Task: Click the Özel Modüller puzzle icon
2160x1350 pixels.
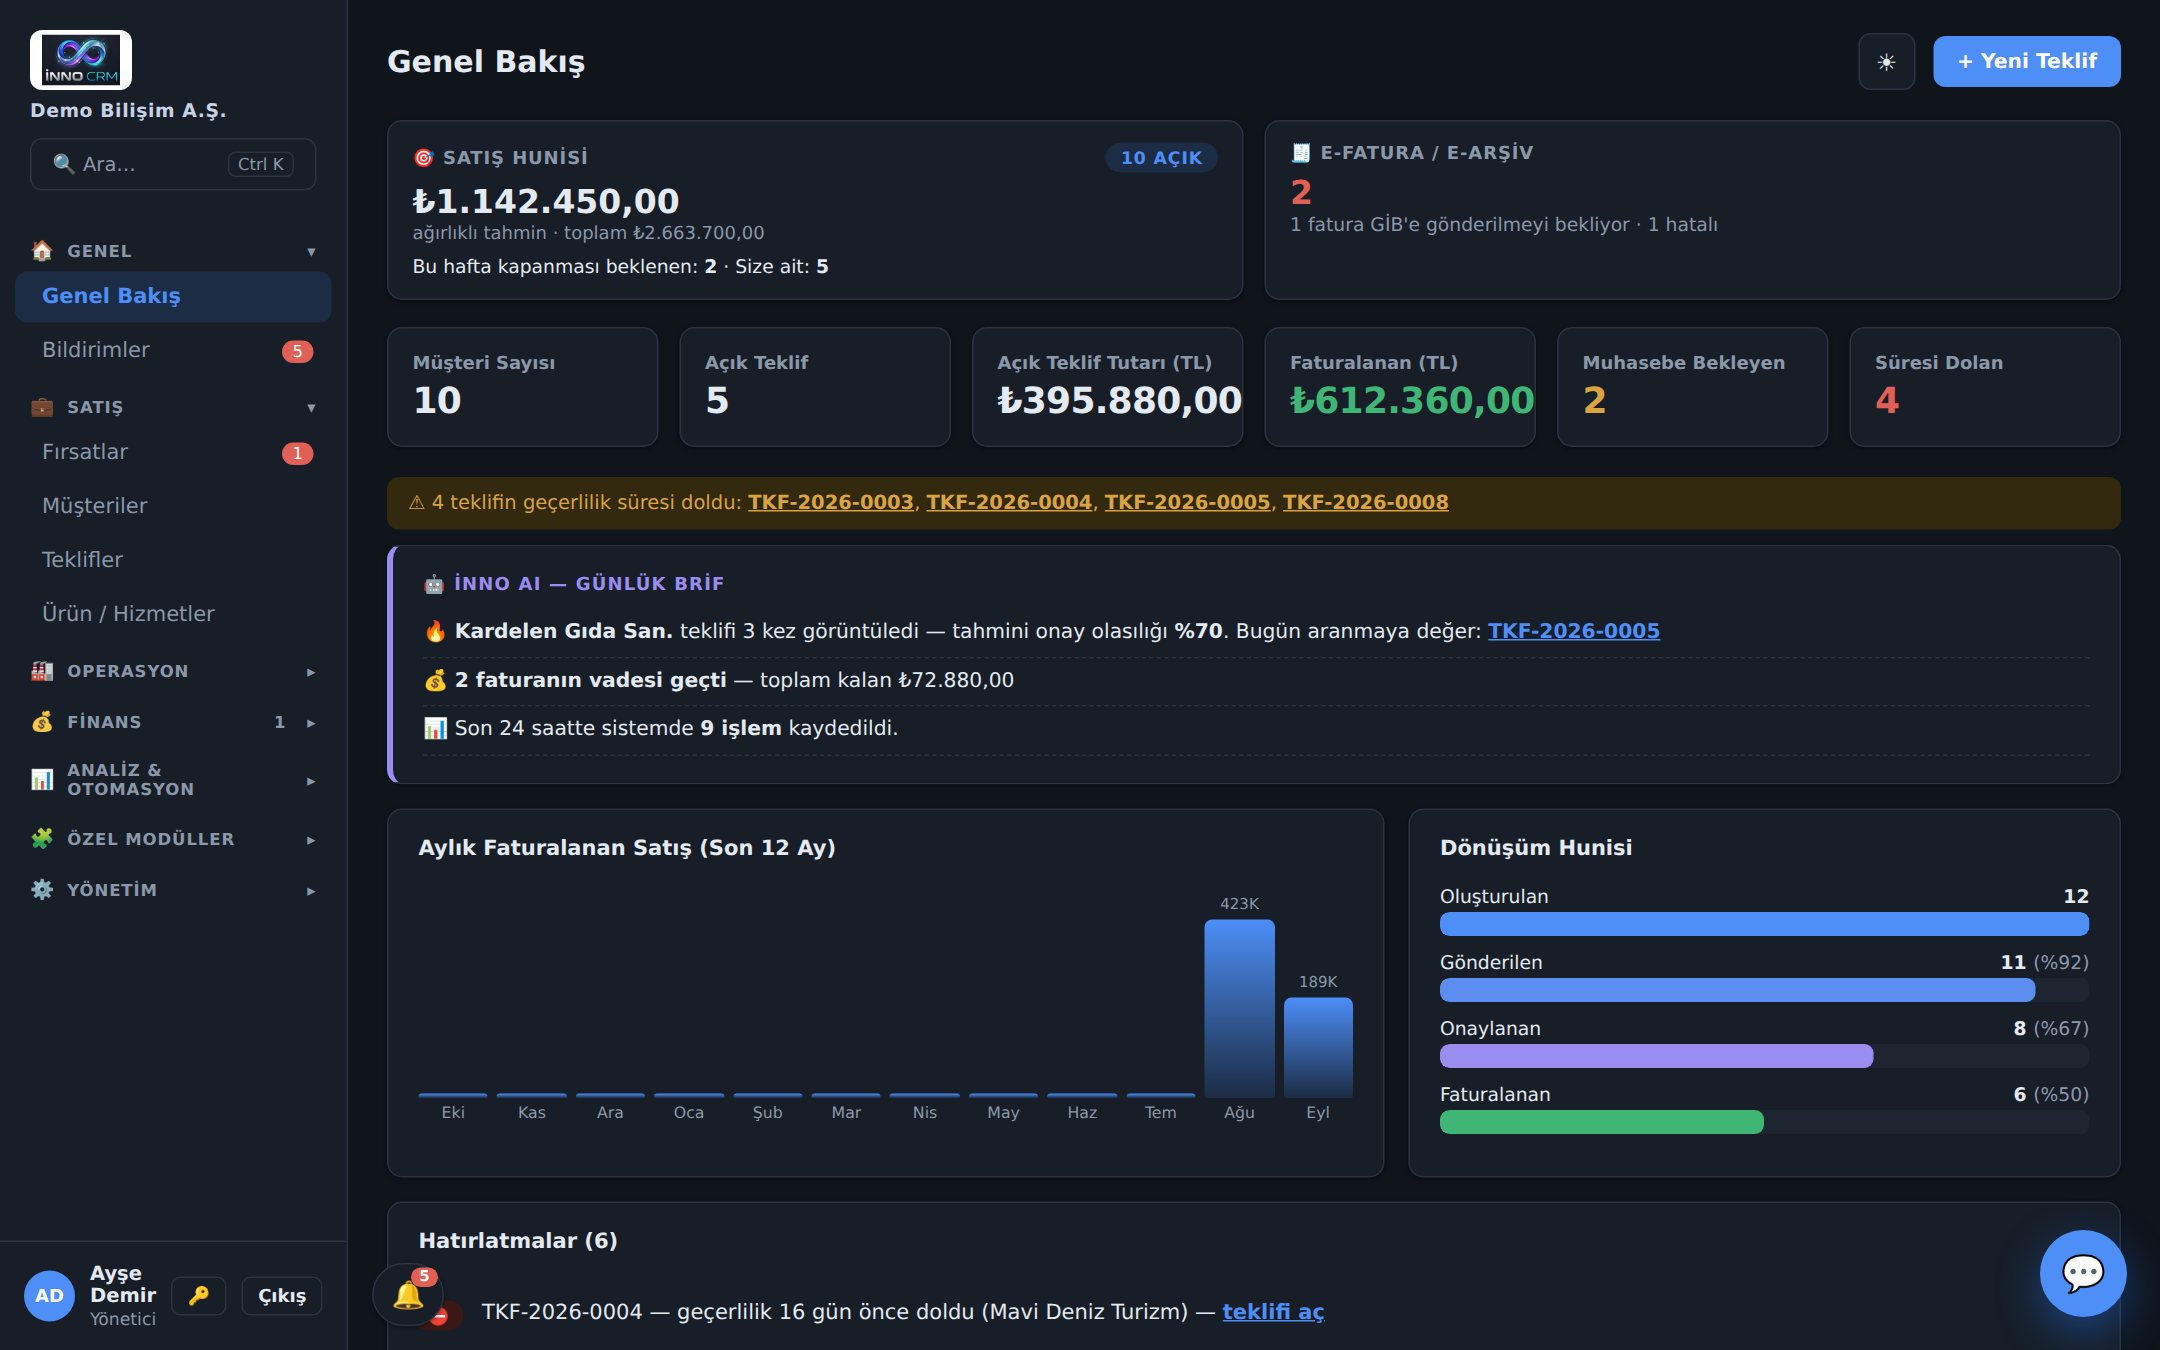Action: pyautogui.click(x=42, y=839)
